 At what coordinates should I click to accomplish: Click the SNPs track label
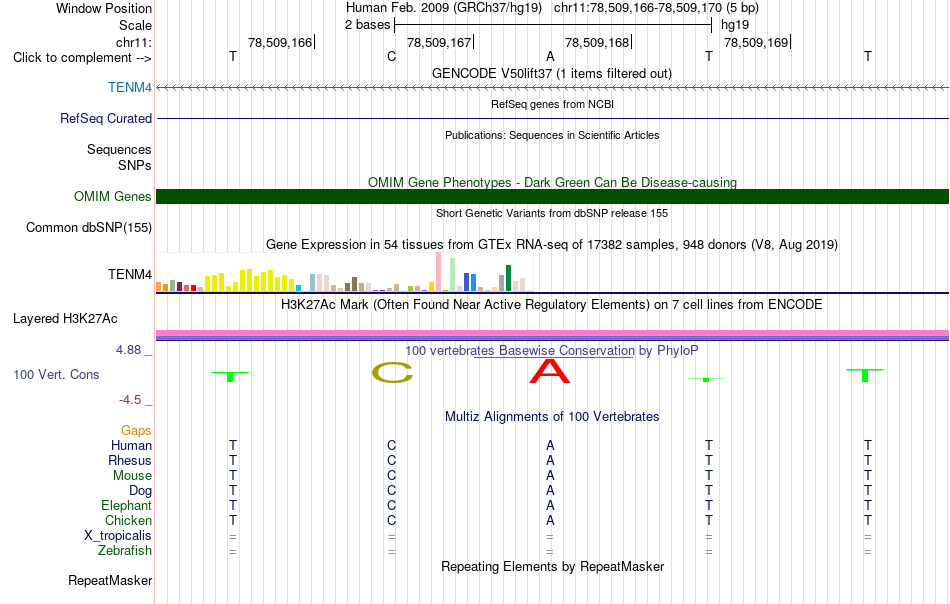click(x=135, y=165)
